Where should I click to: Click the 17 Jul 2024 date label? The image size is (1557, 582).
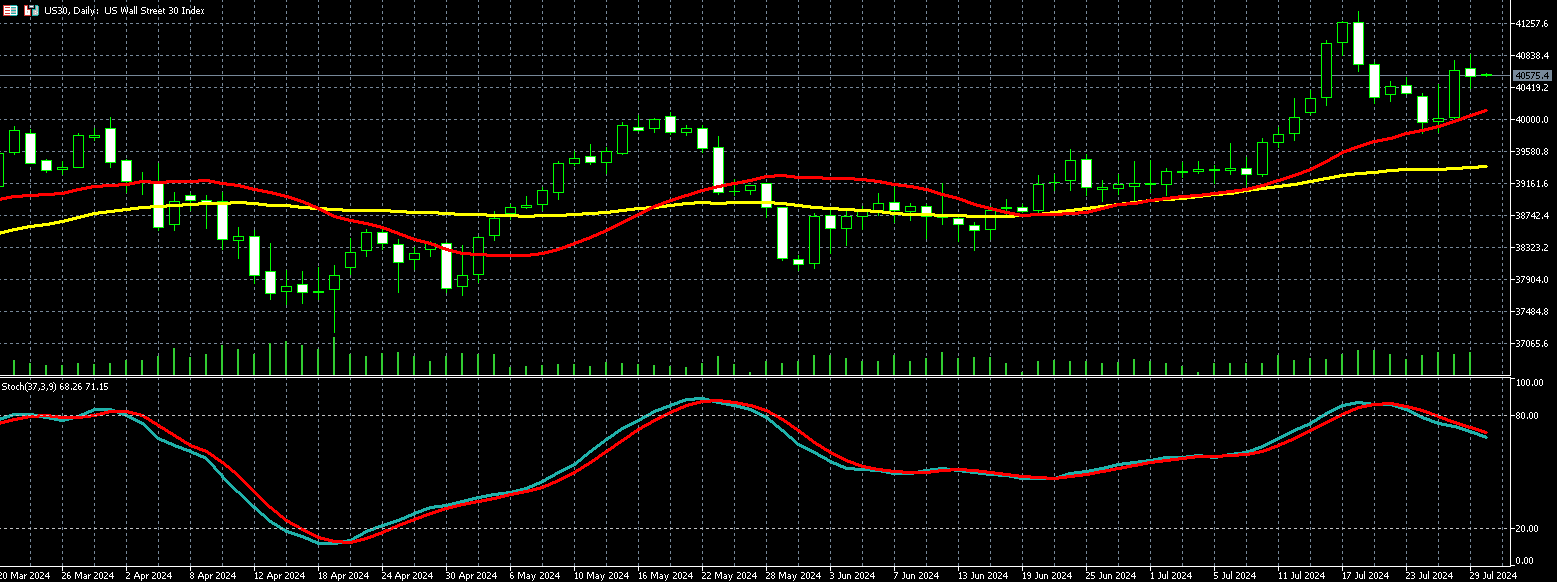click(1365, 576)
